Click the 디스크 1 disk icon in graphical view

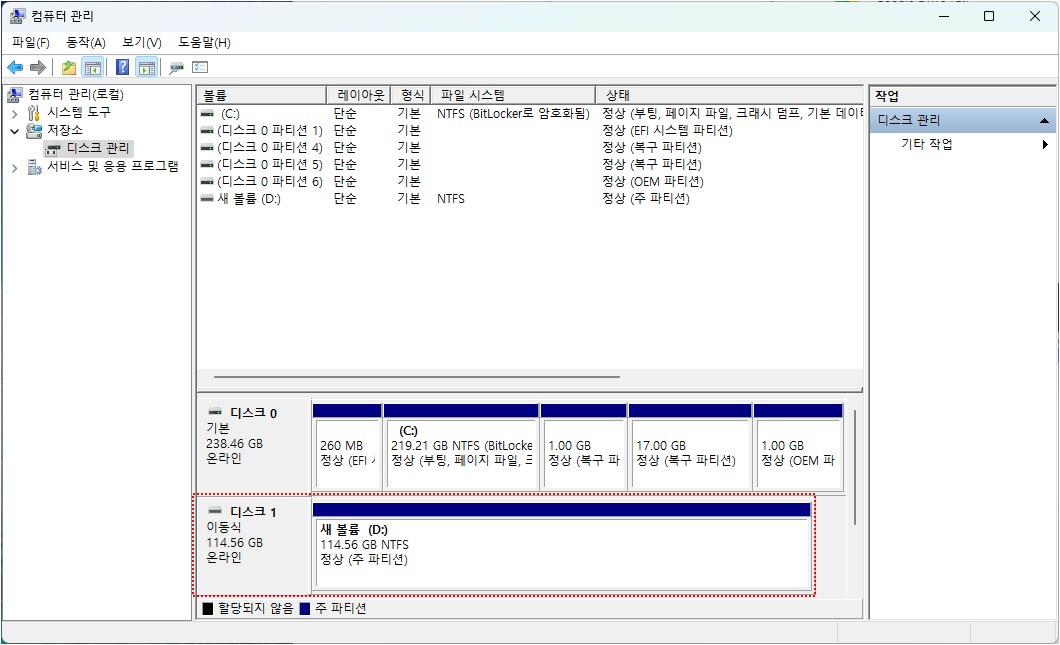[x=215, y=510]
